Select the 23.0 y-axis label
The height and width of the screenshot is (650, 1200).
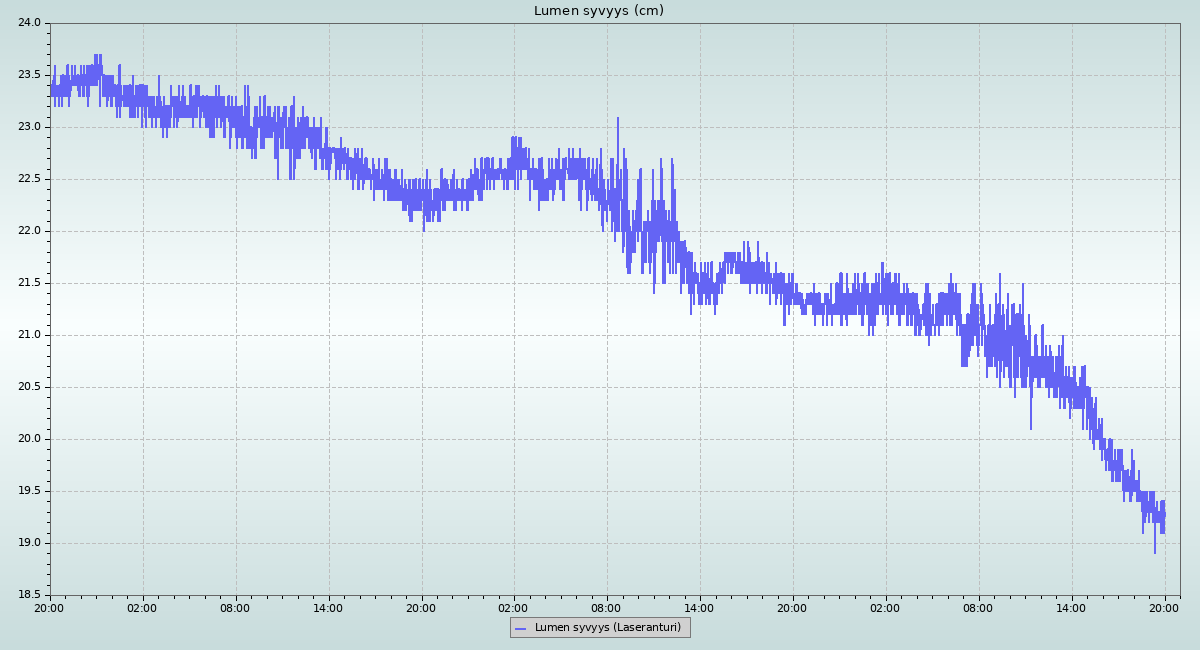(29, 127)
